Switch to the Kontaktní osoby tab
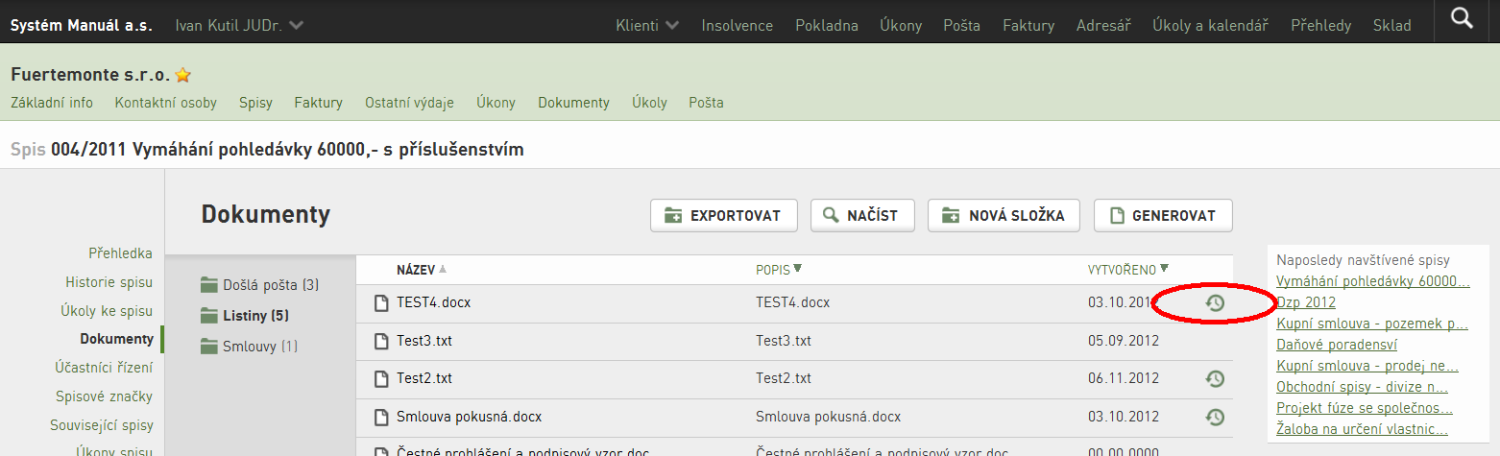Viewport: 1500px width, 456px height. [166, 102]
